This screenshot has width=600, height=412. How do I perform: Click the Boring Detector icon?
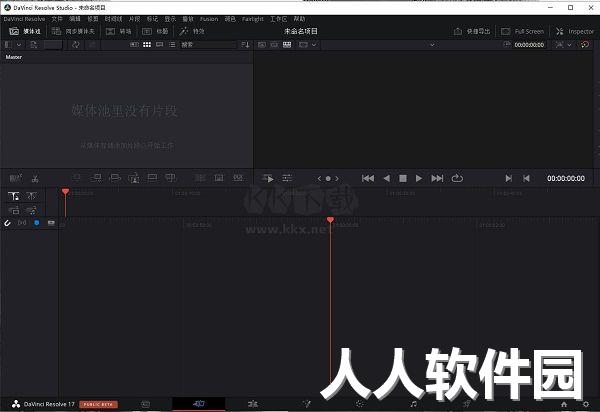point(16,178)
